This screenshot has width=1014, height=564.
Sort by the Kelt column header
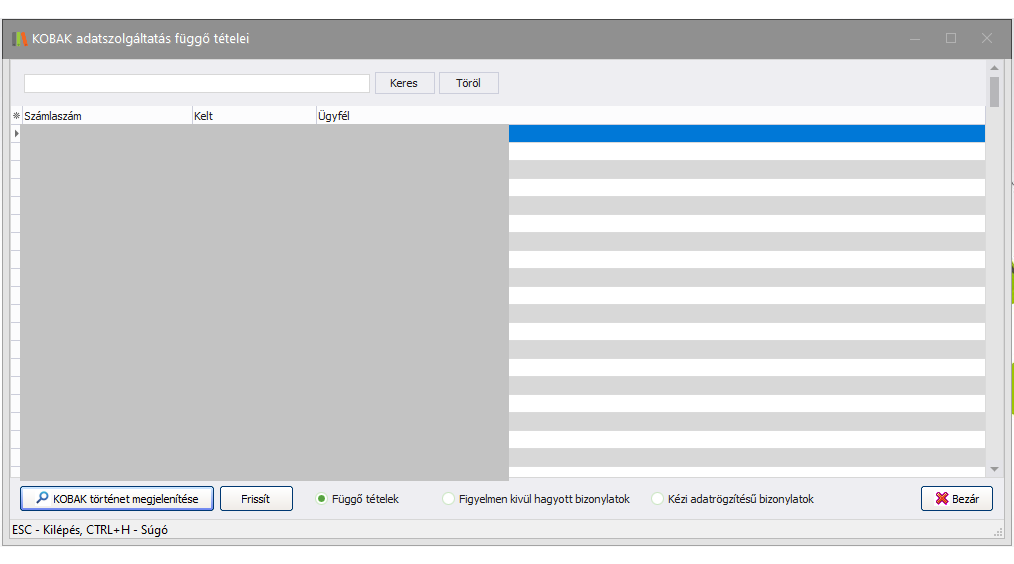coord(253,116)
